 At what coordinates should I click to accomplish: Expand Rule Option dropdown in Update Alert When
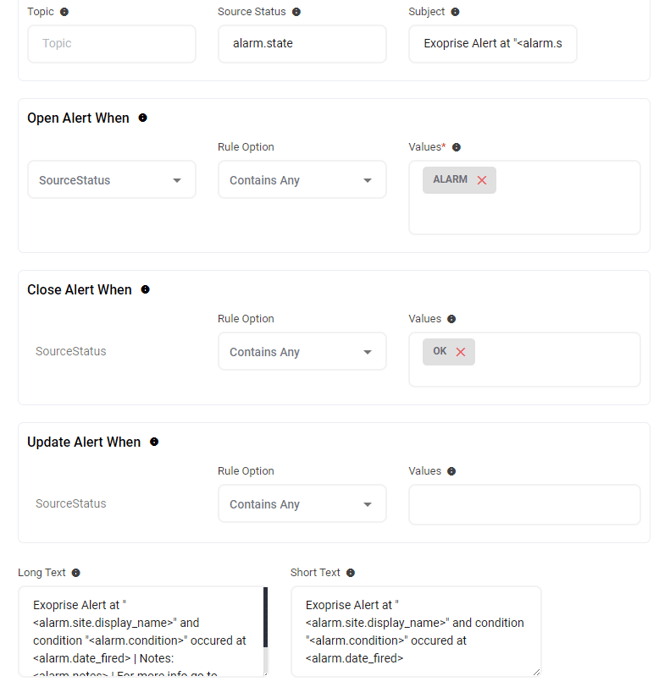coord(301,504)
